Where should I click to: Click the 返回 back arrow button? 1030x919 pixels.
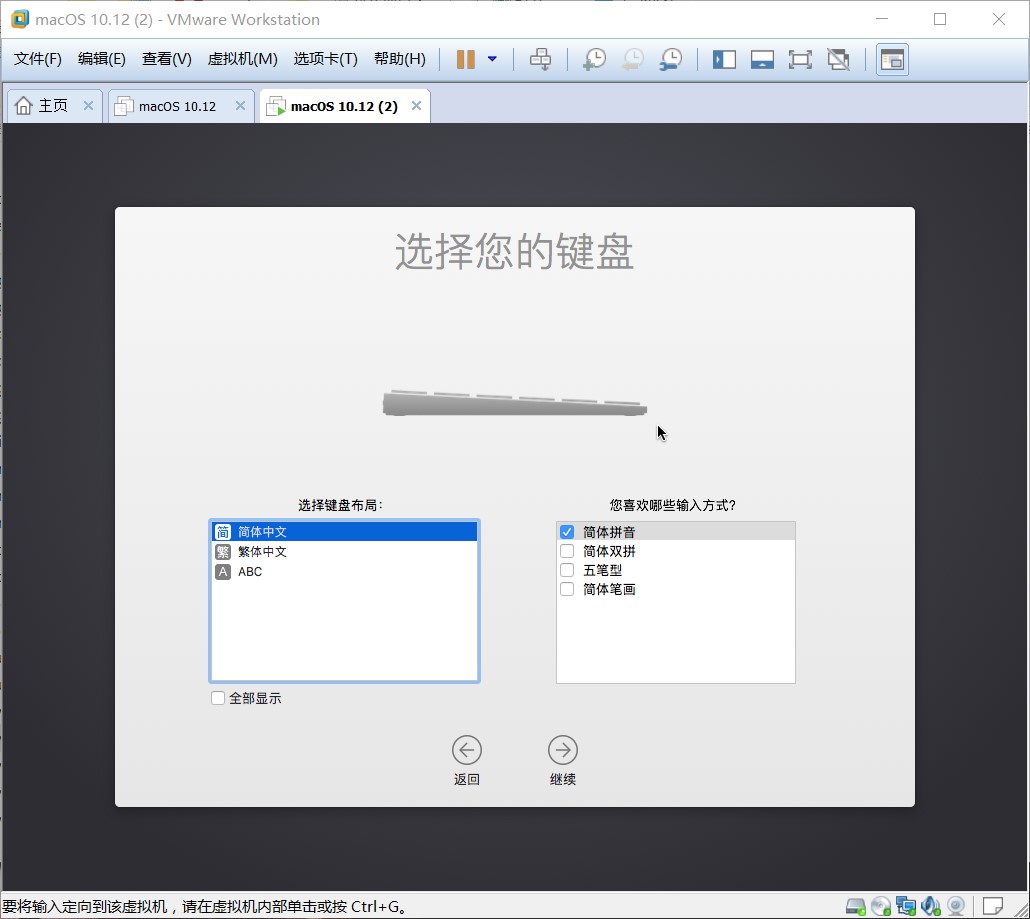(467, 750)
